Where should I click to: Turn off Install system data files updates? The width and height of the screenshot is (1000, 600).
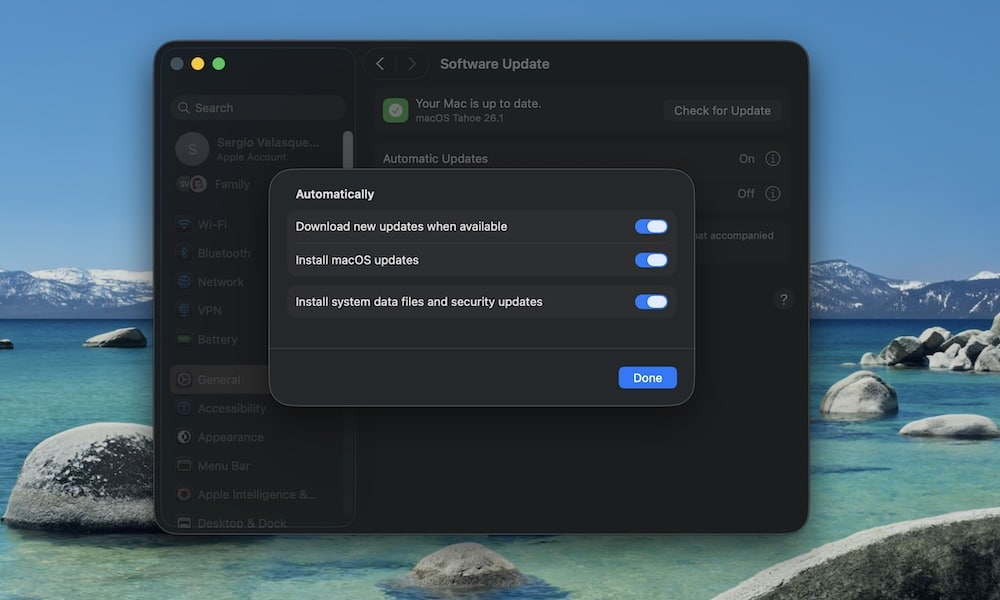[651, 301]
